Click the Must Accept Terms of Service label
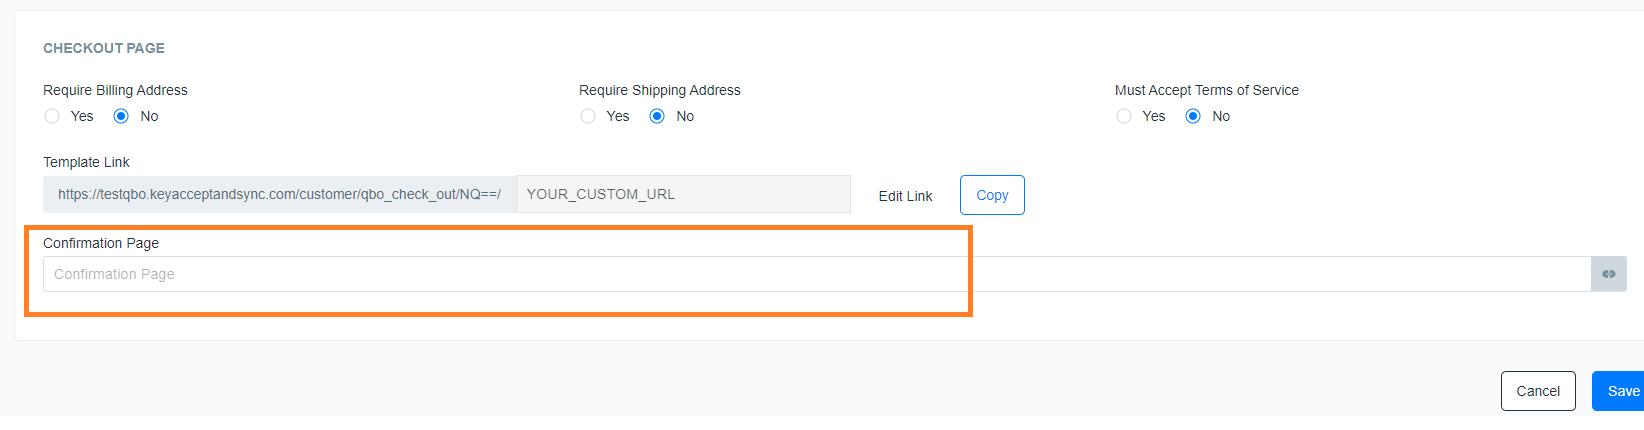This screenshot has width=1644, height=430. click(1207, 90)
